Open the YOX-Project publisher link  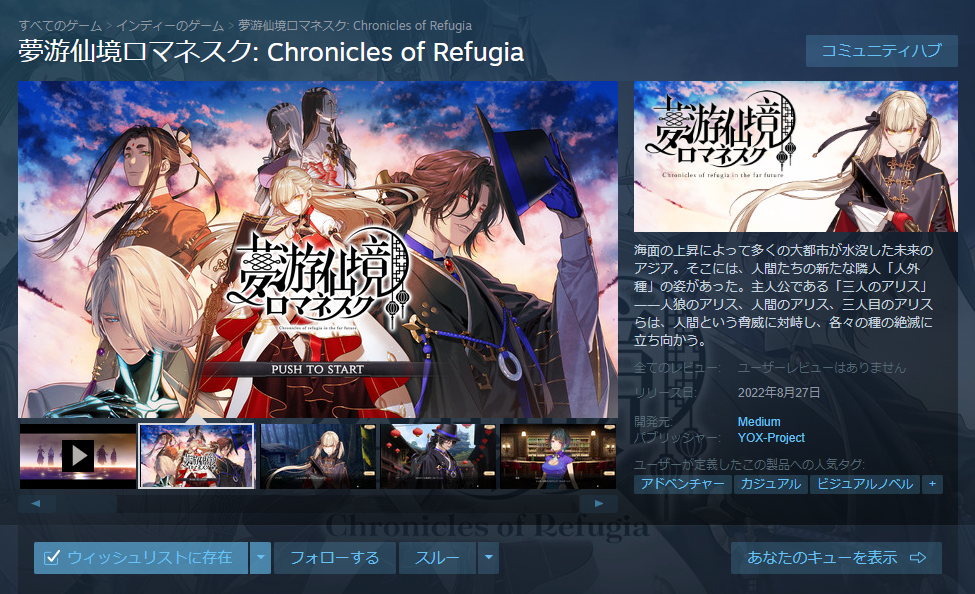tap(771, 438)
